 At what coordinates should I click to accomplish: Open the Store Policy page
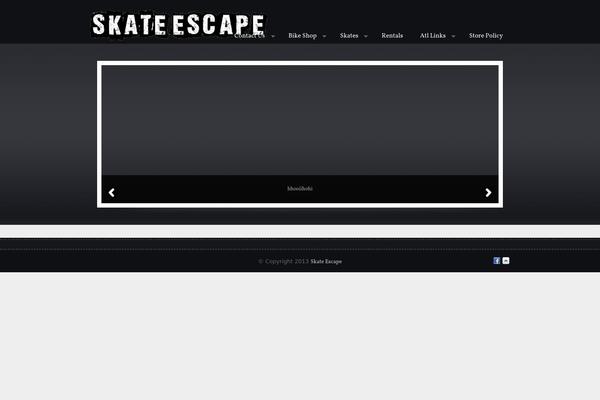[x=486, y=36]
